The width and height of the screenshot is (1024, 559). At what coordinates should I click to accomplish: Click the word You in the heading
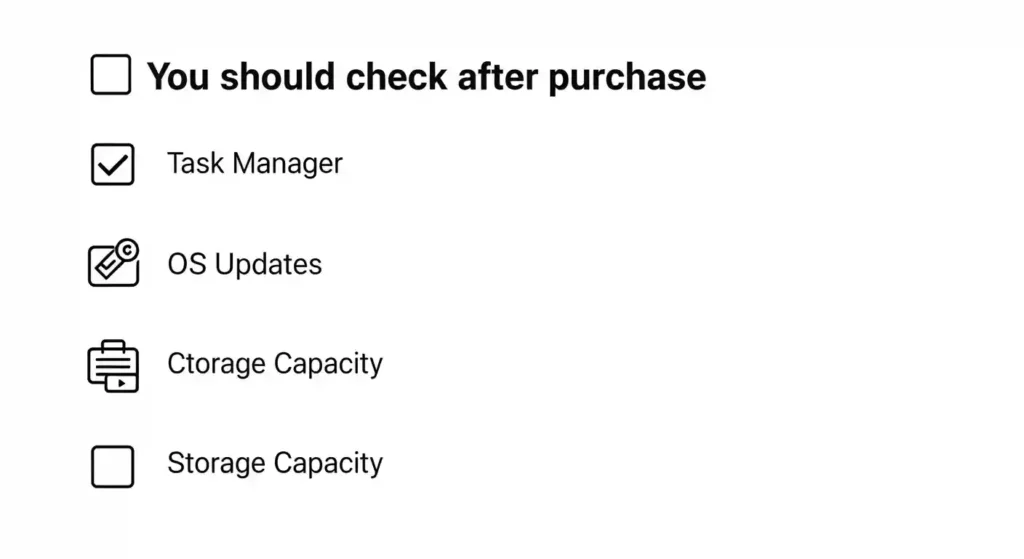(x=178, y=76)
